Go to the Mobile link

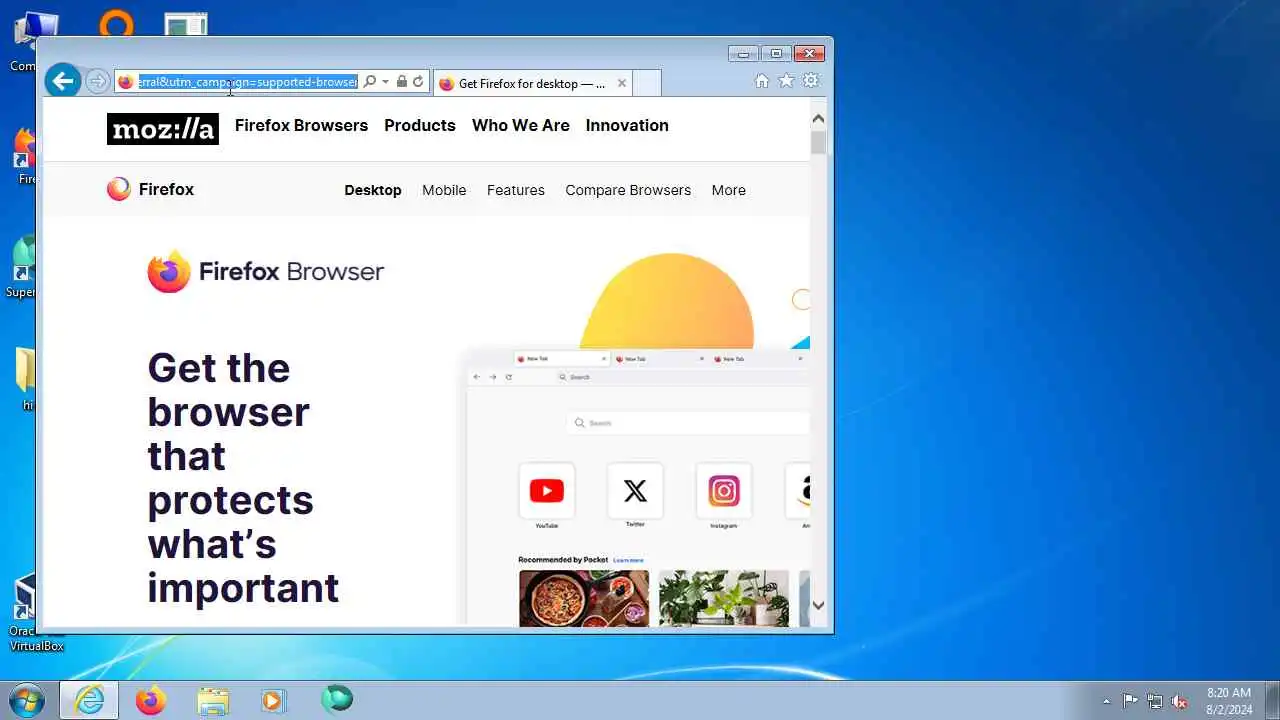pos(444,190)
